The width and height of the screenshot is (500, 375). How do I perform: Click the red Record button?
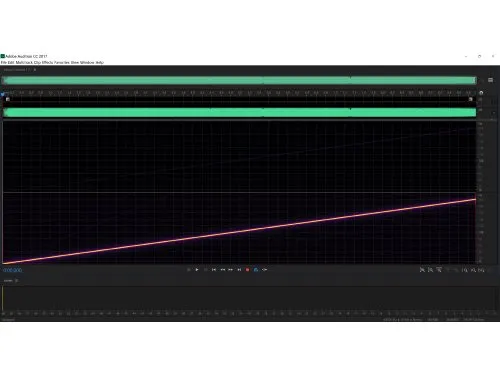[x=247, y=270]
